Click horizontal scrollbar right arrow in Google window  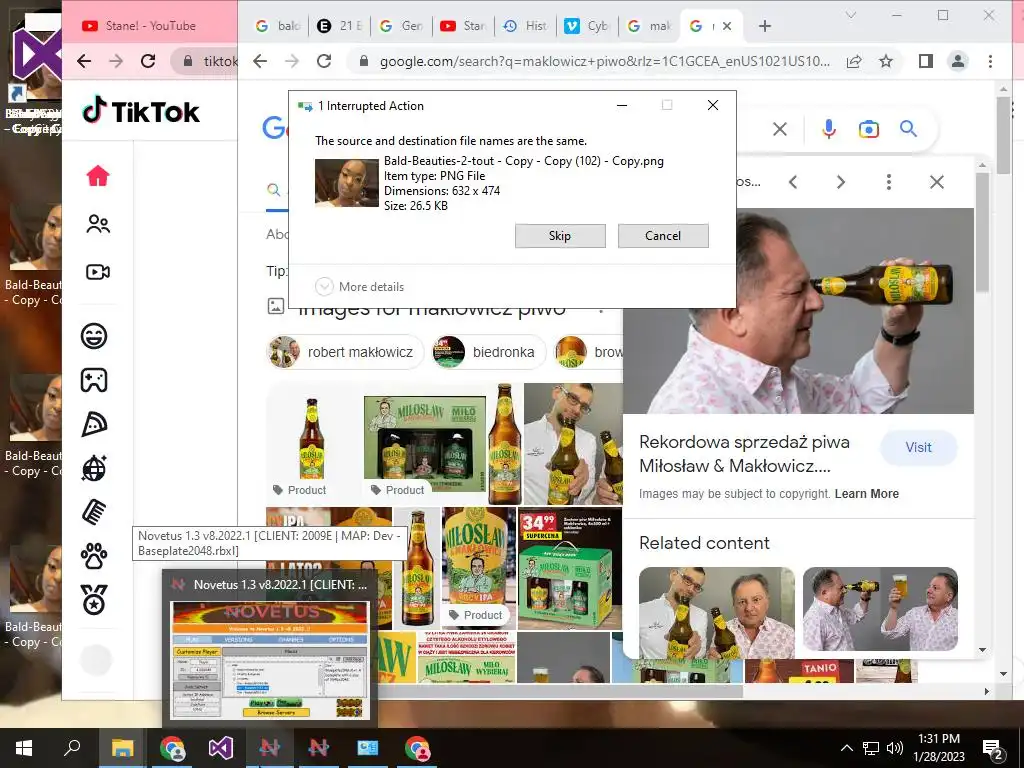tap(986, 691)
